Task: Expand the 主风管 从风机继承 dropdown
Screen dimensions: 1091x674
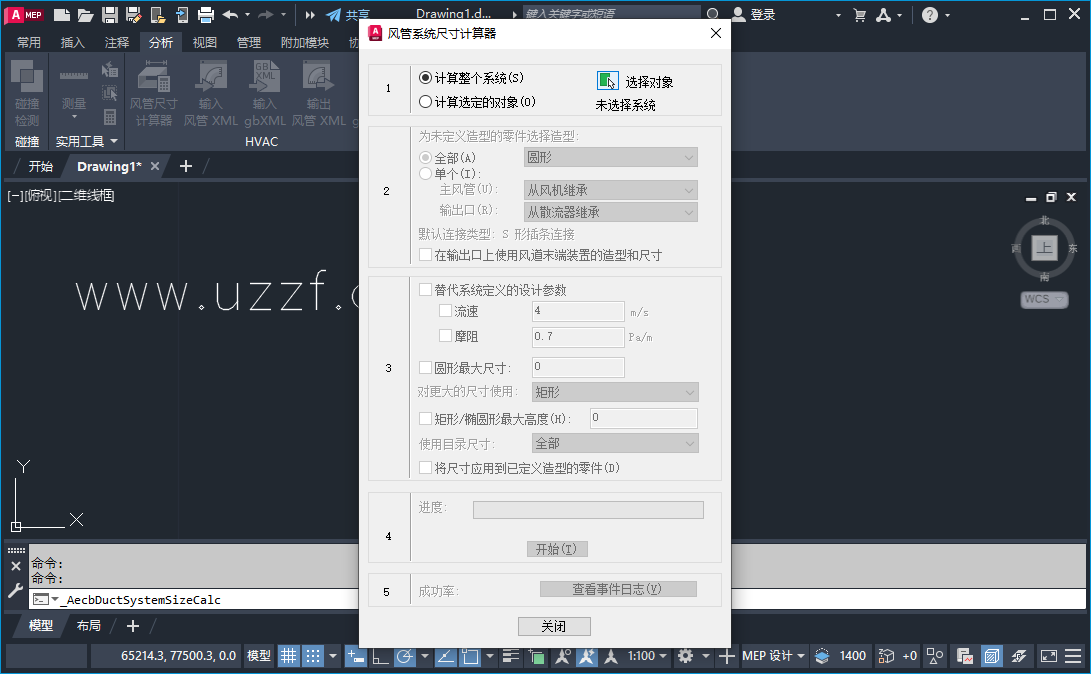Action: pyautogui.click(x=610, y=189)
